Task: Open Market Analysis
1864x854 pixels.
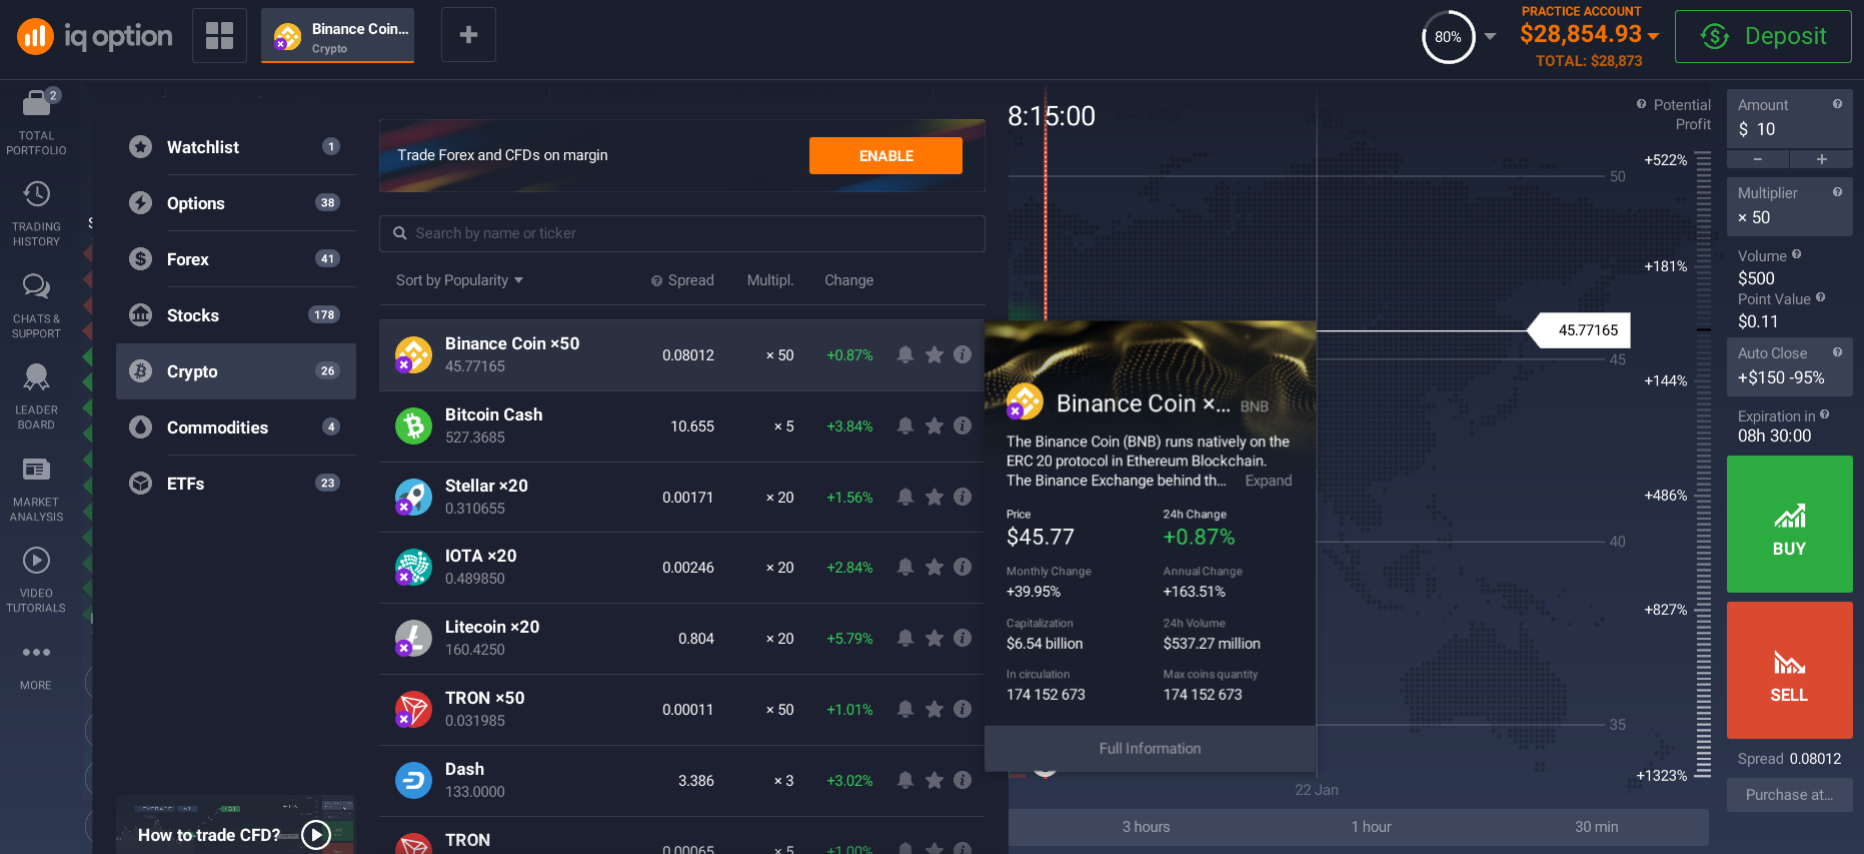Action: coord(36,489)
